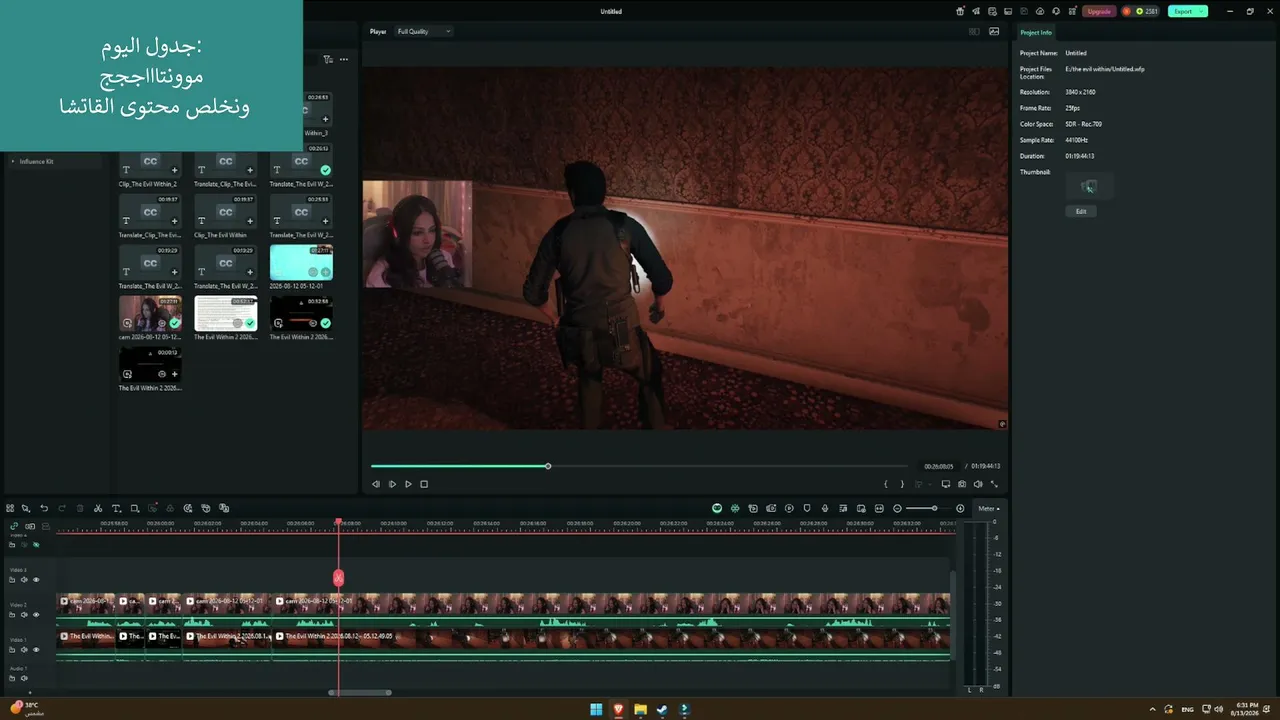The height and width of the screenshot is (720, 1280).
Task: Click the Player panel label
Action: (x=378, y=31)
